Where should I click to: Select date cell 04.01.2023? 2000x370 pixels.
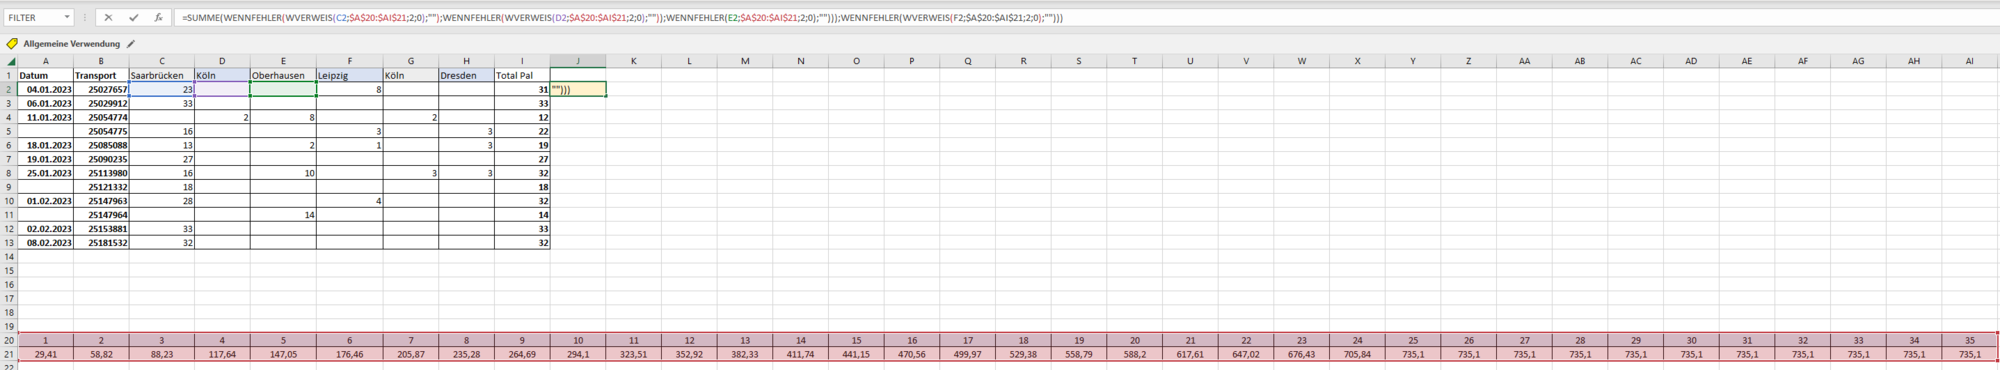point(45,89)
